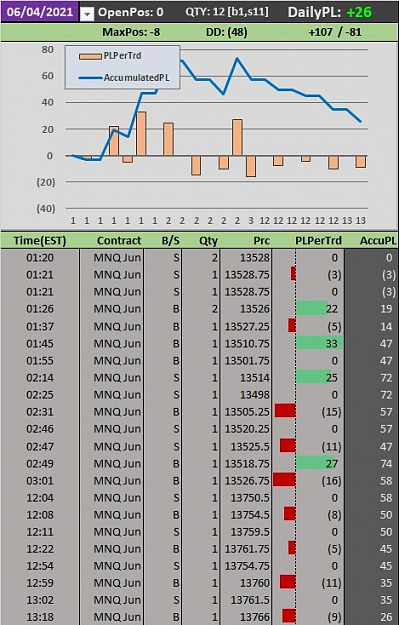
Task: Click the 01:45 time cell
Action: click(40, 344)
